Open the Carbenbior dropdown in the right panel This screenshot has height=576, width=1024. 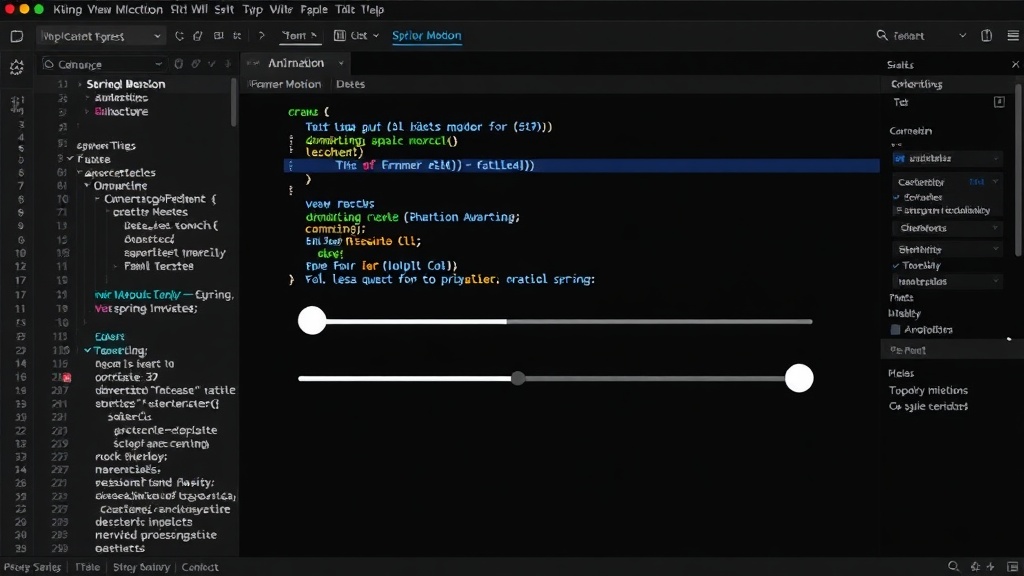coord(947,182)
